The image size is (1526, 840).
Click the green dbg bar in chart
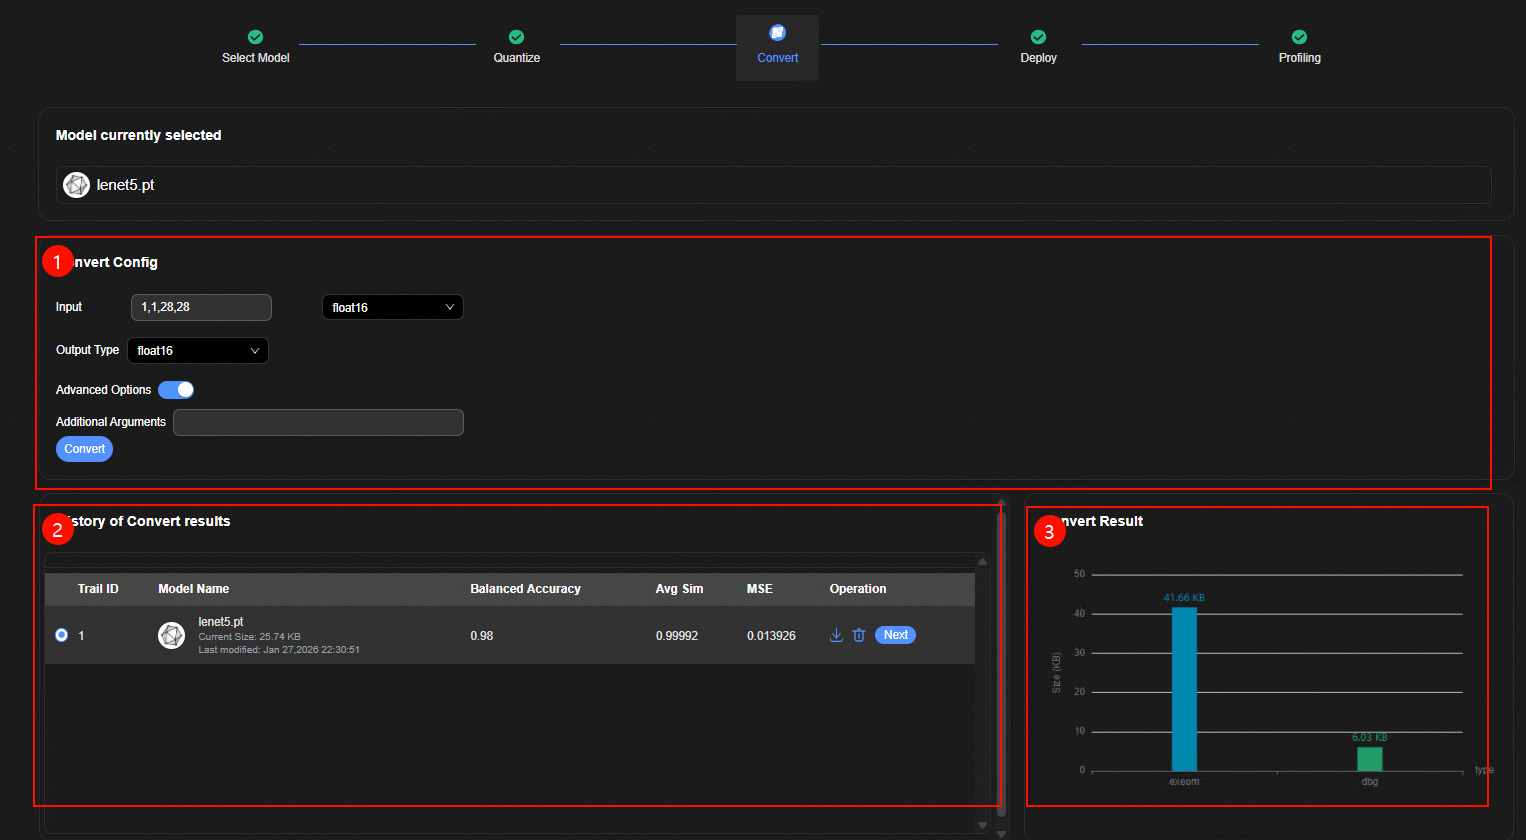click(1369, 759)
